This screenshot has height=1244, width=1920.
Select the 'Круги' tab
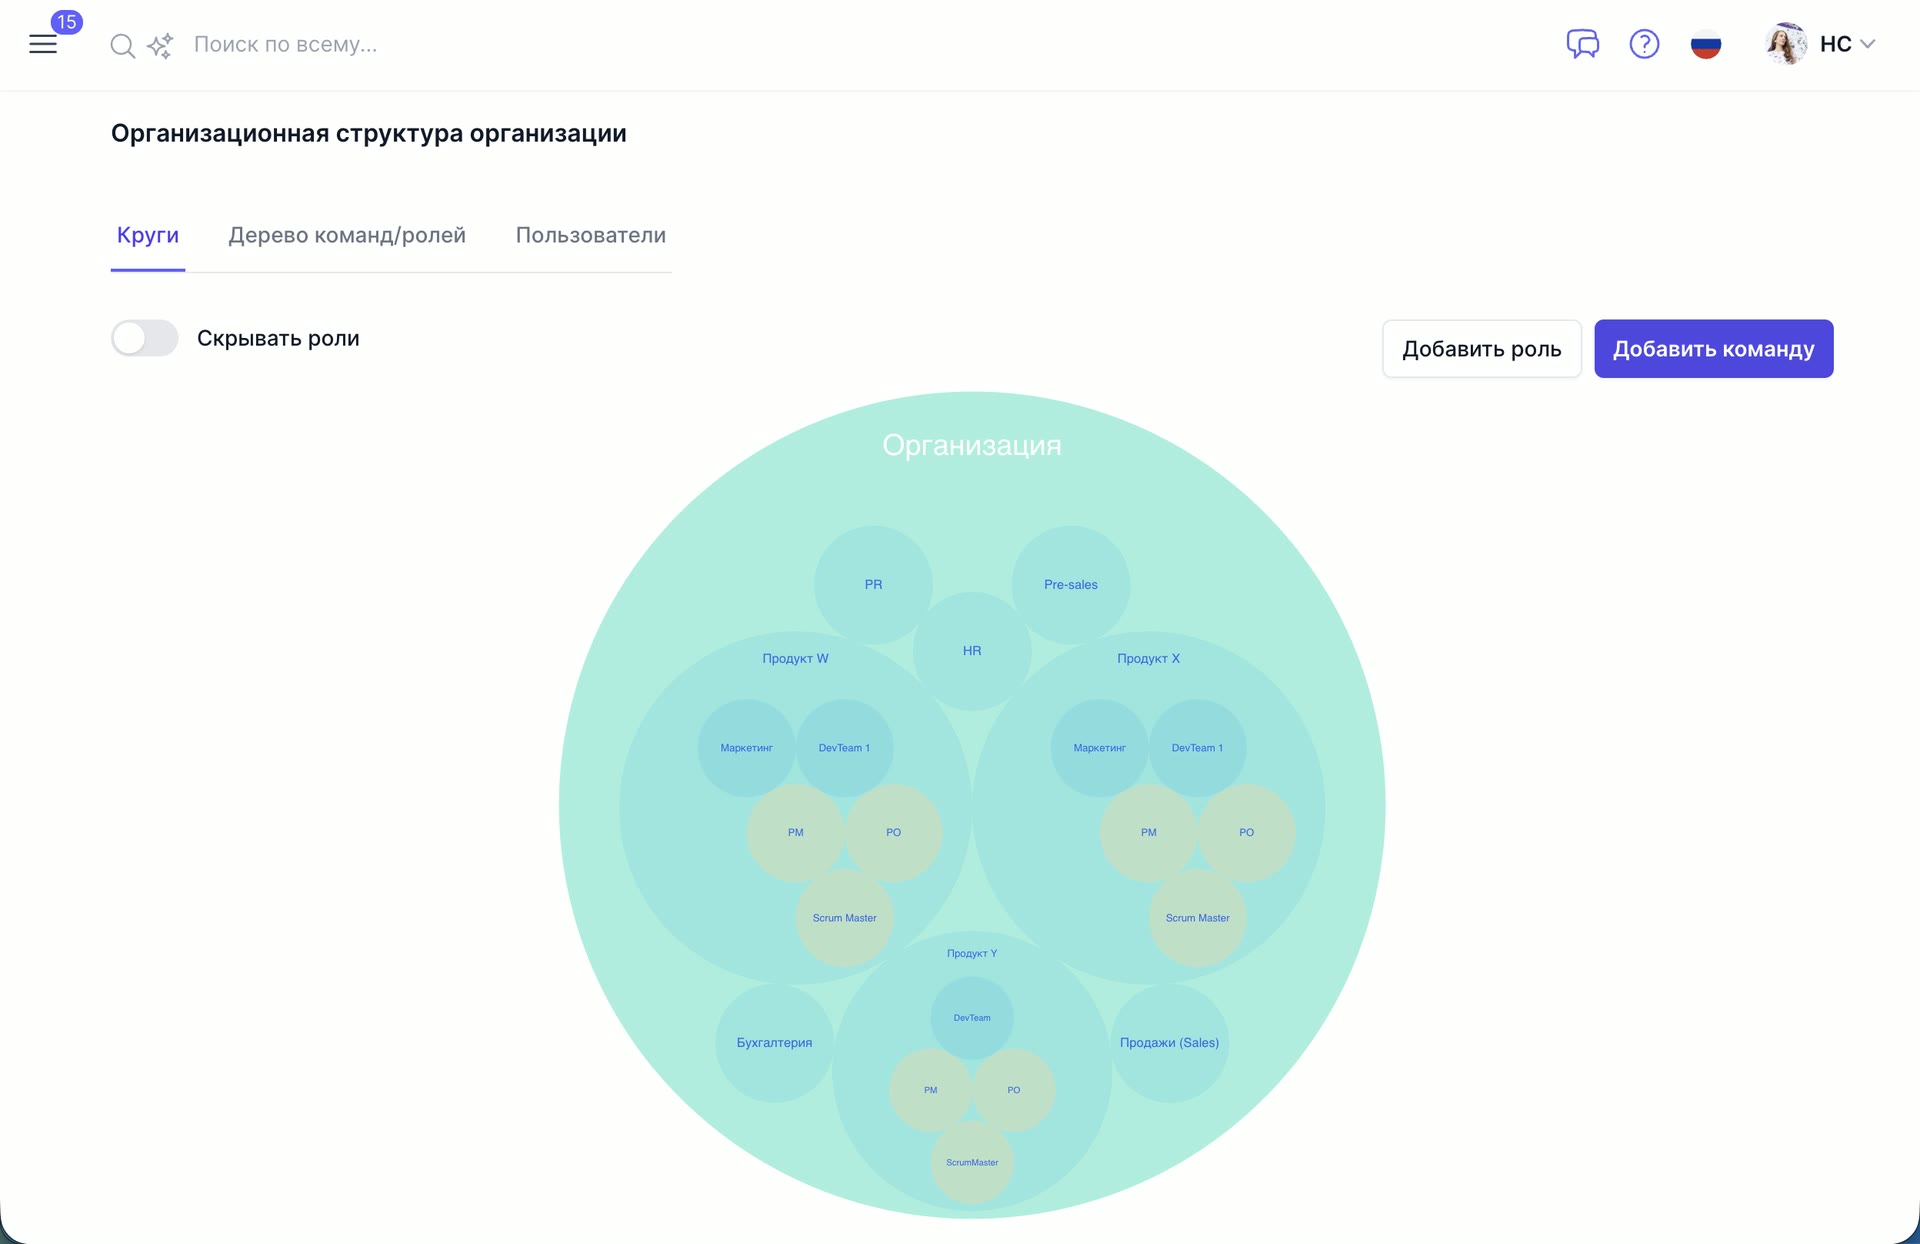click(148, 236)
